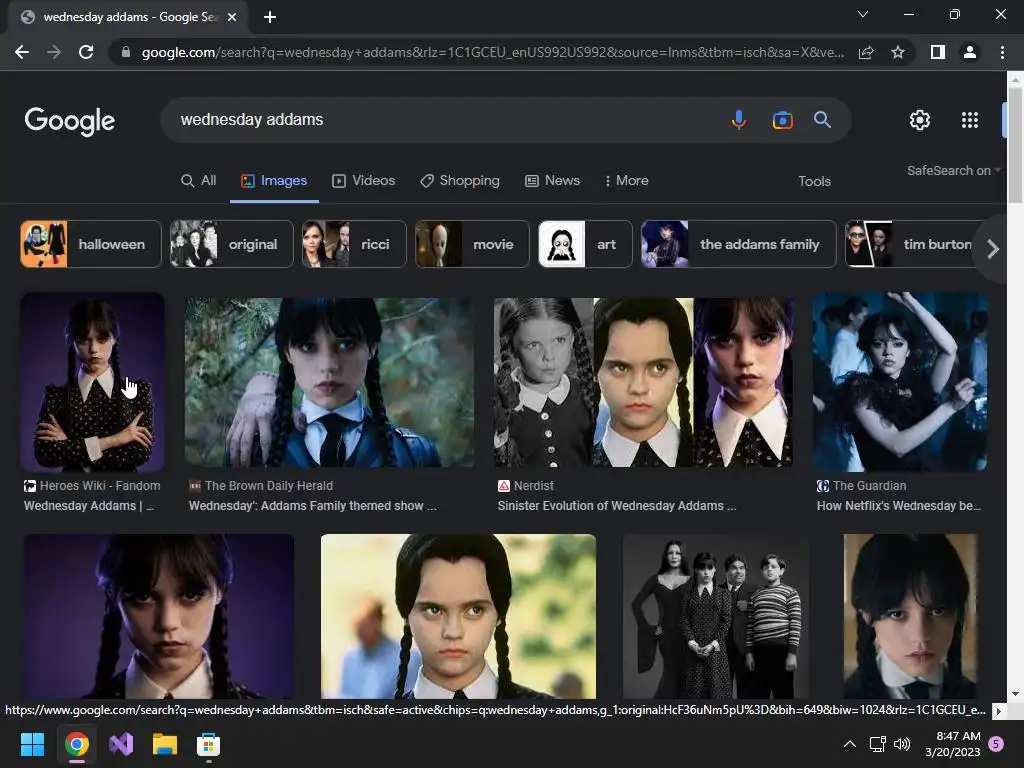The height and width of the screenshot is (768, 1024).
Task: Open Microsoft Store from taskbar
Action: point(208,744)
